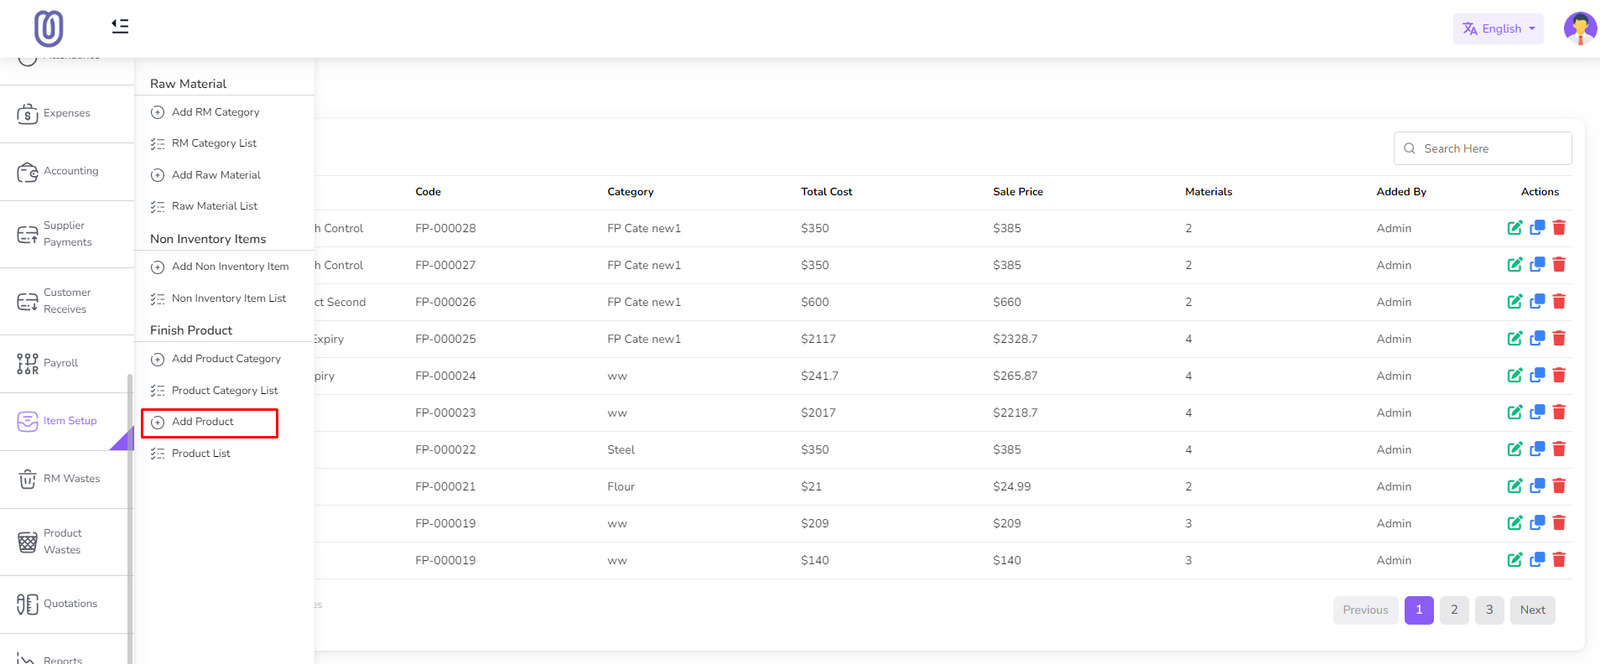Screen dimensions: 1600x664
Task: Edit the FP-000022 Steel product
Action: pos(1514,449)
